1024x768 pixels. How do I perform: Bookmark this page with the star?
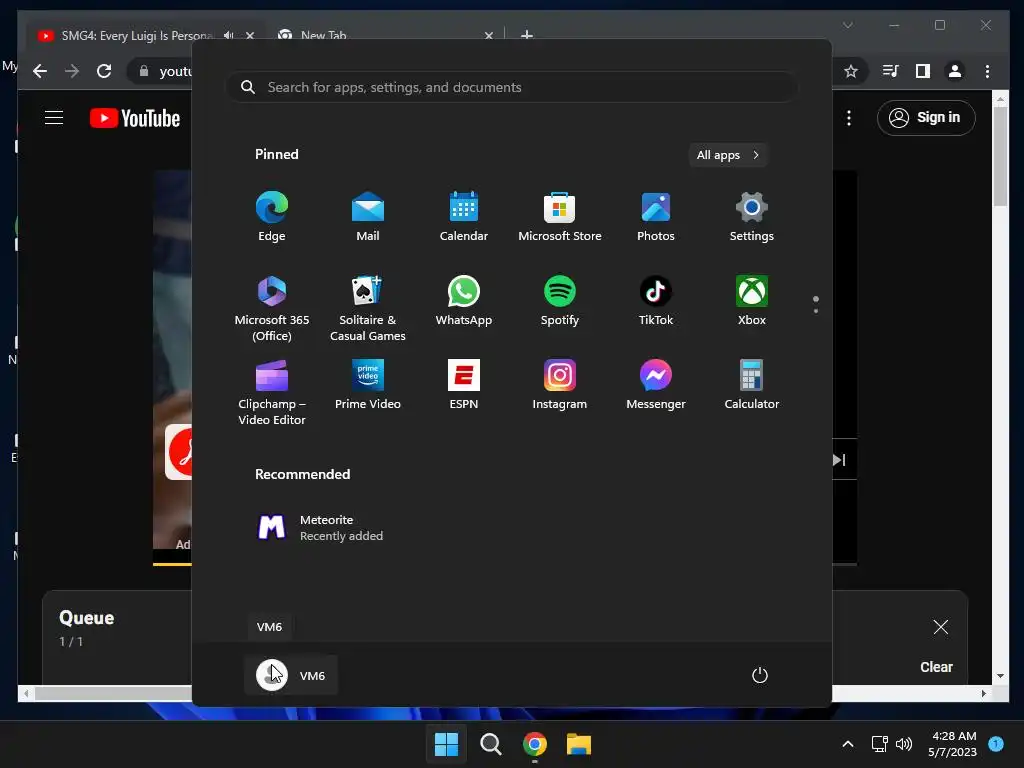850,71
